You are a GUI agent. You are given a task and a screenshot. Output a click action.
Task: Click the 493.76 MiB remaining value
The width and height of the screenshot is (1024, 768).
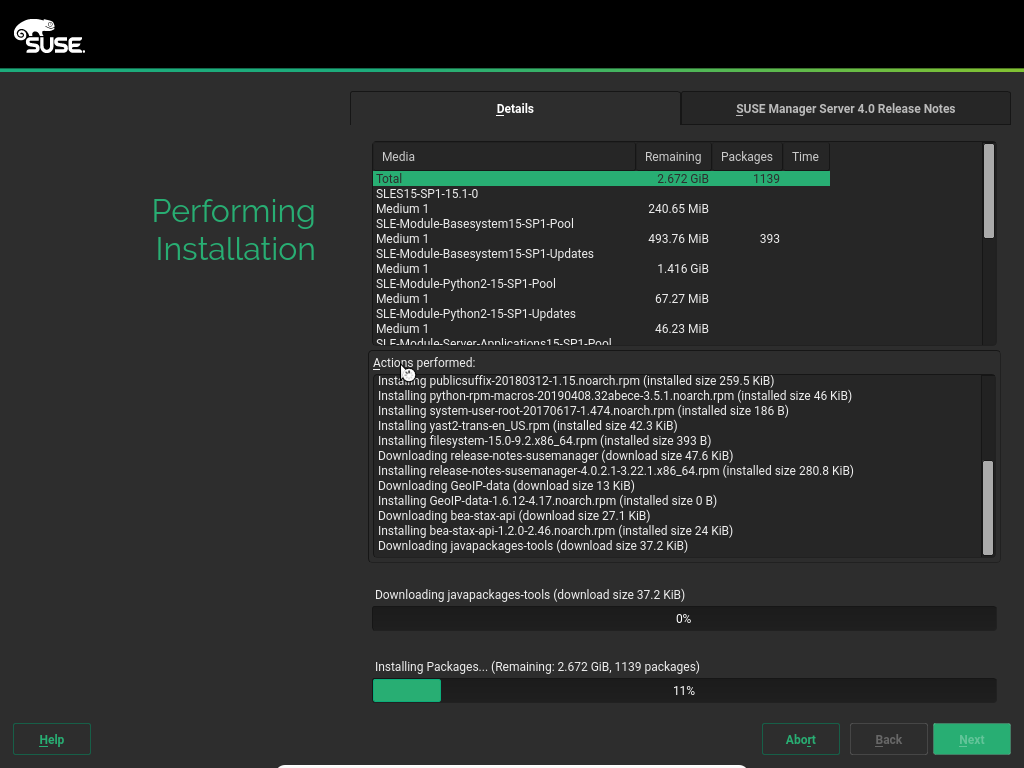678,239
